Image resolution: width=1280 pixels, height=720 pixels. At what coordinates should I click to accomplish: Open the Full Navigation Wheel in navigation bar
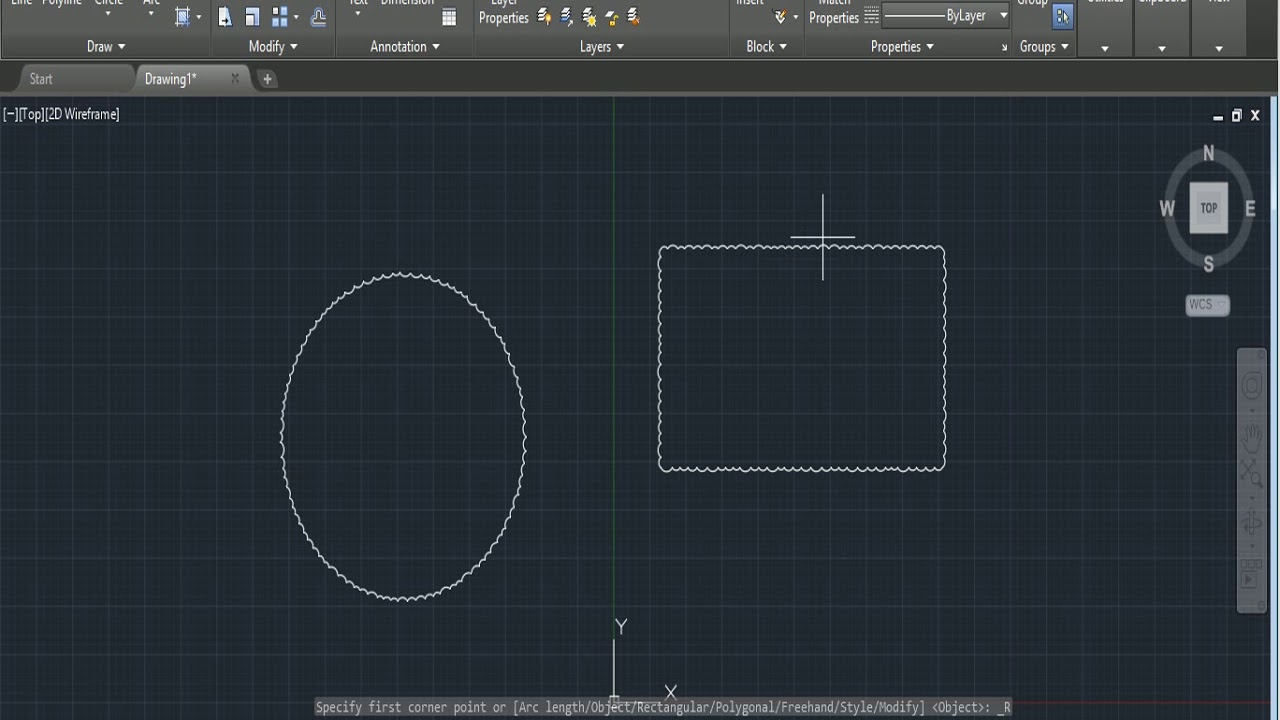[1252, 388]
